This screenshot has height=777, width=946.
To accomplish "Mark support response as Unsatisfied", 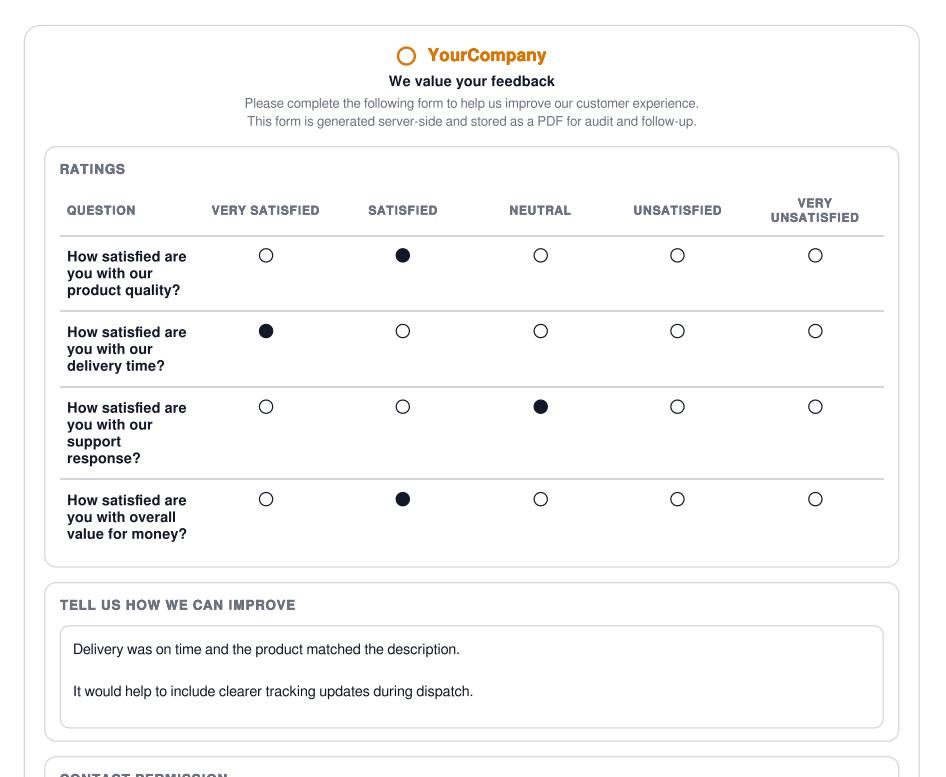I will (x=678, y=407).
